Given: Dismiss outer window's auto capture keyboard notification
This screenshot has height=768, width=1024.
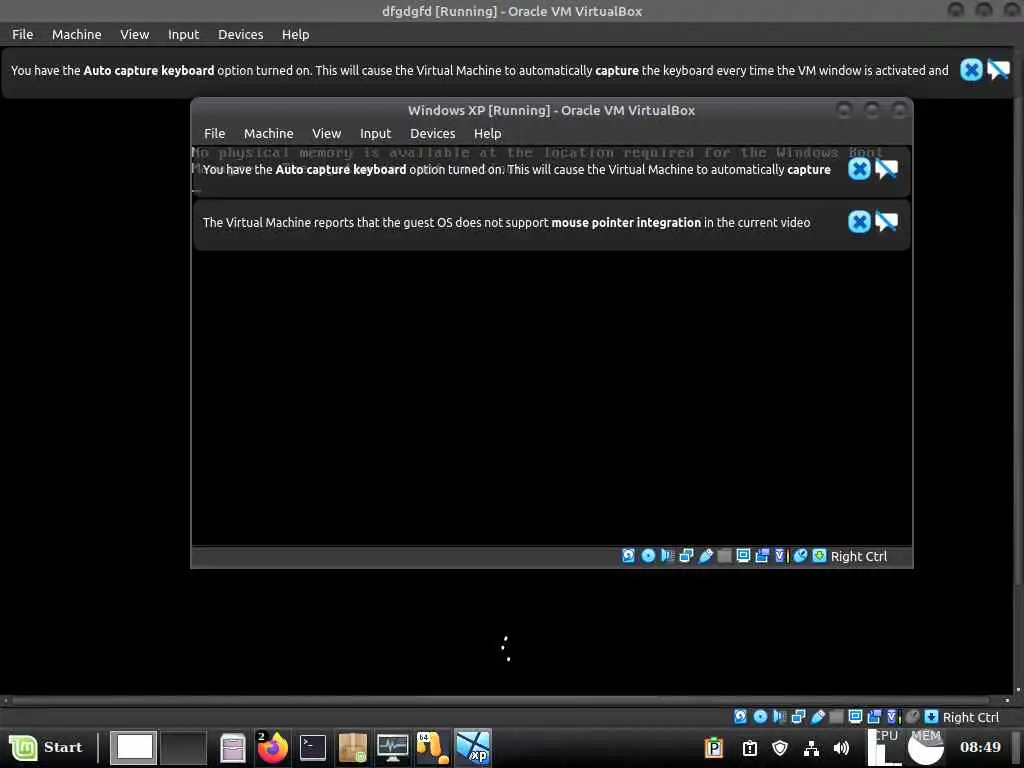Looking at the screenshot, I should (x=971, y=70).
